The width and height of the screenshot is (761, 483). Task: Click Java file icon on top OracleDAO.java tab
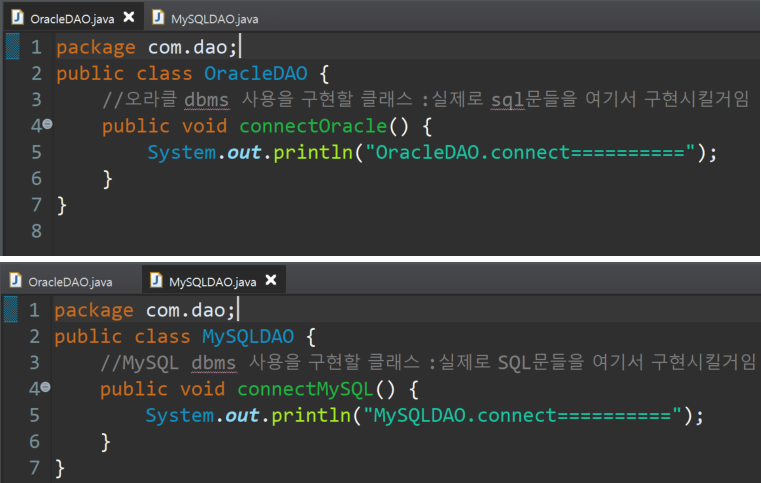tap(18, 17)
